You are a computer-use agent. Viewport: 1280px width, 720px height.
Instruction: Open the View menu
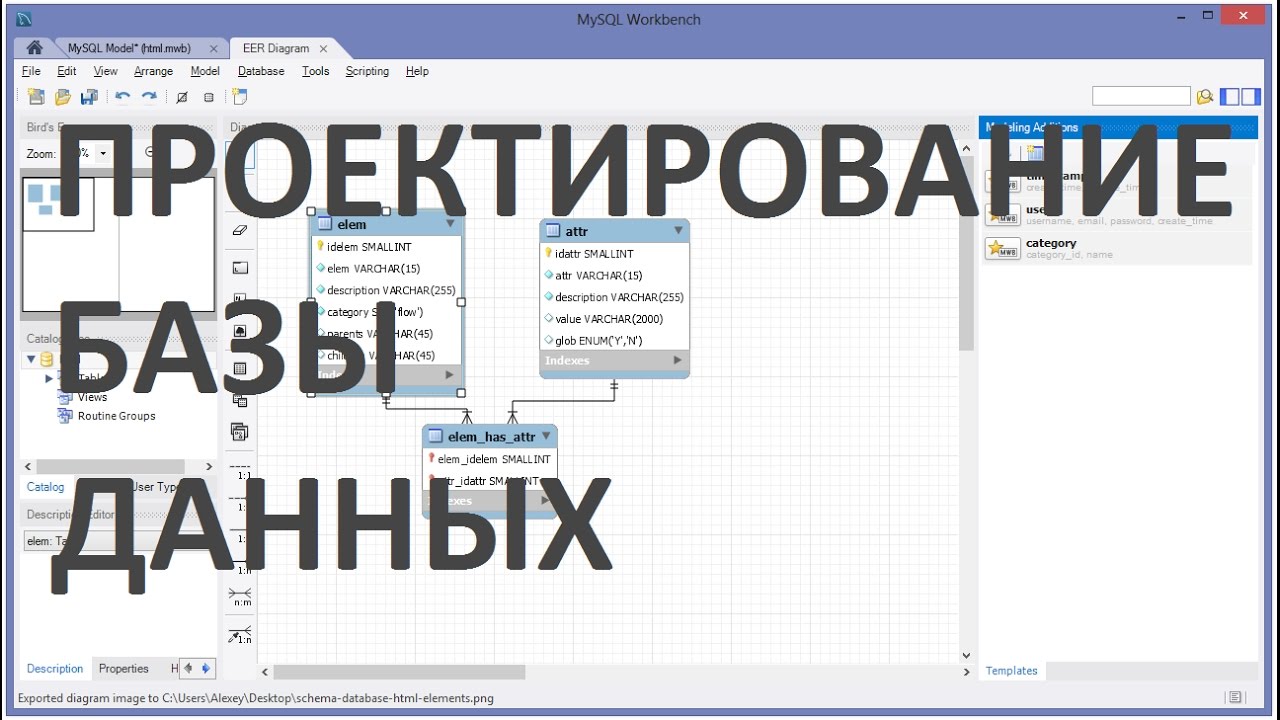105,71
